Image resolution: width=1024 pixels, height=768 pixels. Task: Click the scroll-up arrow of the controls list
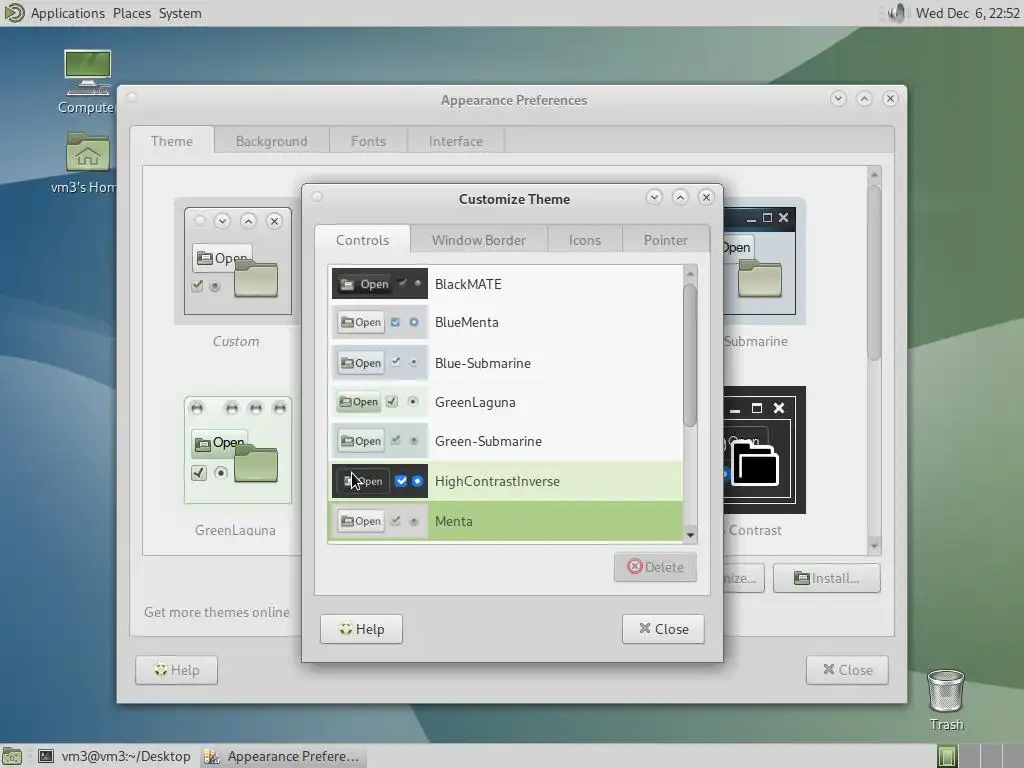(x=690, y=273)
